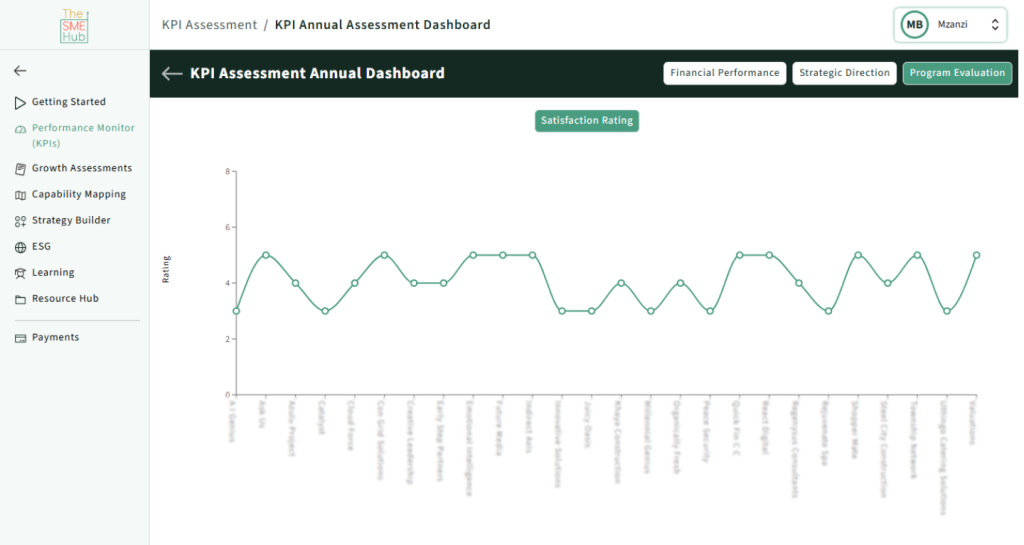The height and width of the screenshot is (545, 1024).
Task: Toggle the Satisfaction Rating series button
Action: tap(586, 121)
